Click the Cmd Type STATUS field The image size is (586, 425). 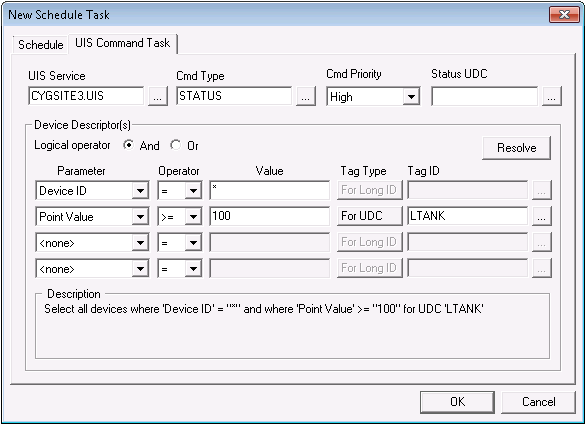point(234,96)
